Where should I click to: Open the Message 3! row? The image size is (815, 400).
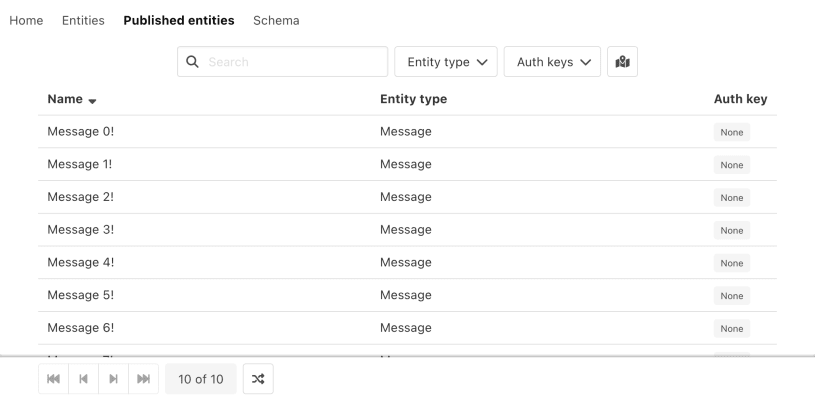click(x=81, y=229)
